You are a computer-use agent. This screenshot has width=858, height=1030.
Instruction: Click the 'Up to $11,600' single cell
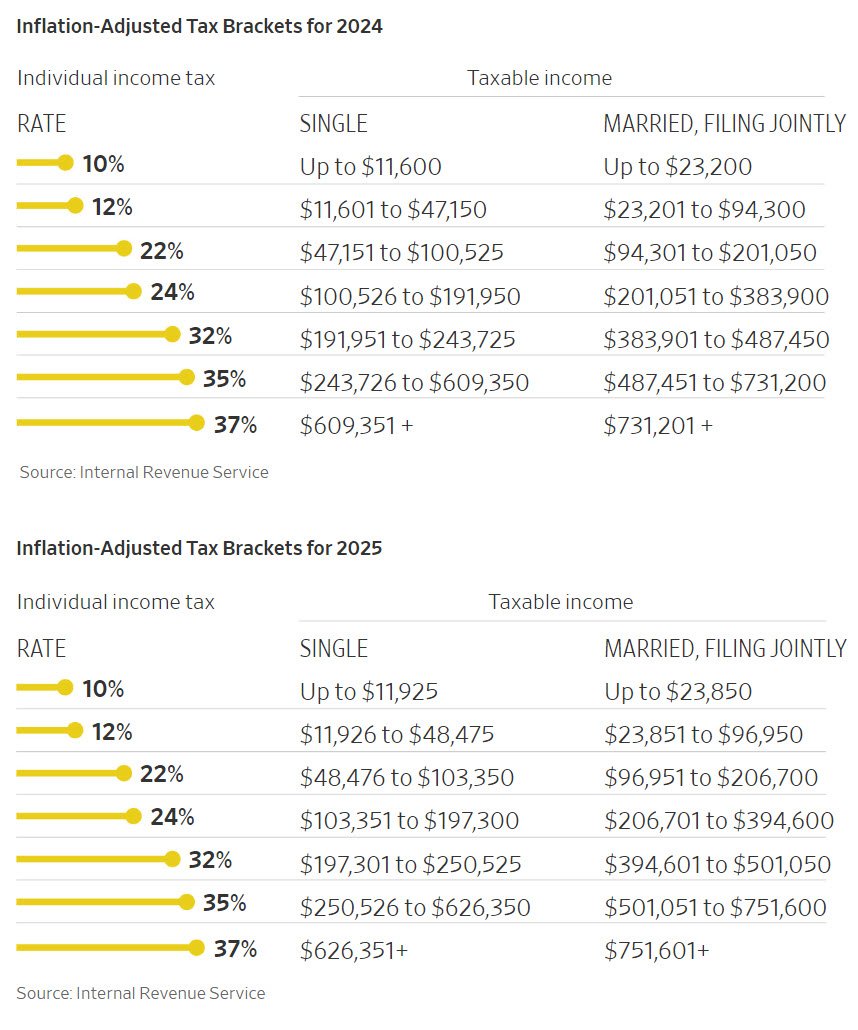pyautogui.click(x=371, y=167)
